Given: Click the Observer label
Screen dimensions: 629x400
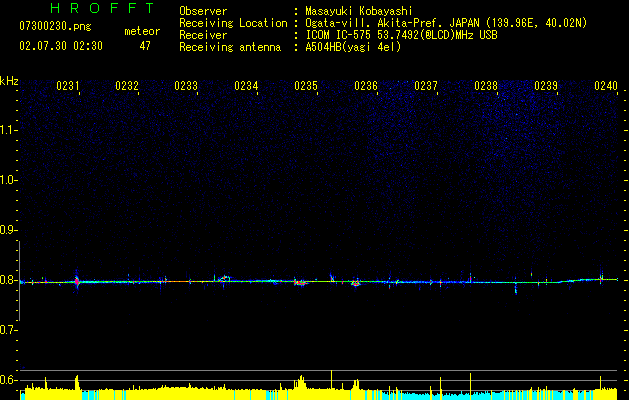Looking at the screenshot, I should pos(203,11).
